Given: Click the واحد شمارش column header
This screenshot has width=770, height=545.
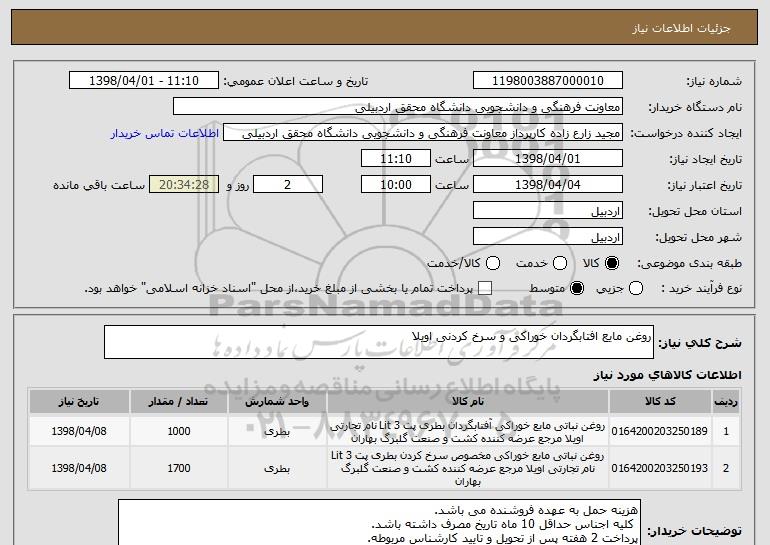Looking at the screenshot, I should coord(277,402).
